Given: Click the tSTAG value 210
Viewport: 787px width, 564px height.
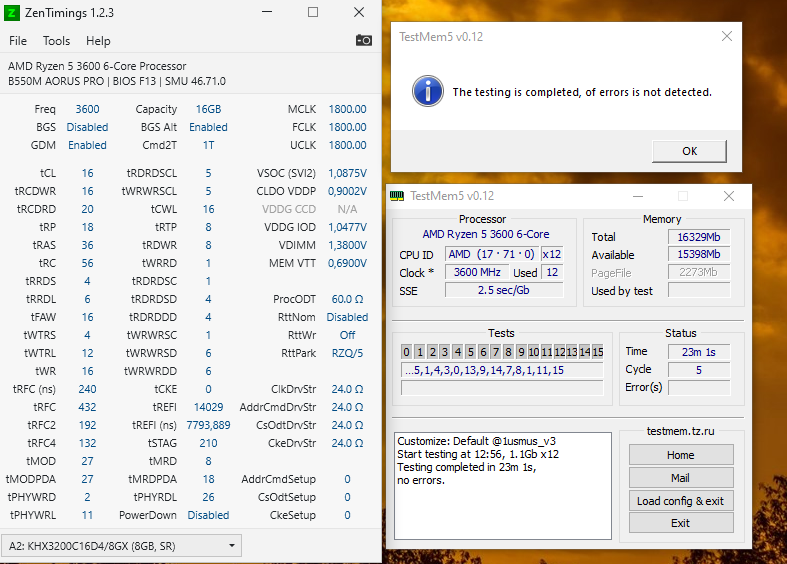Looking at the screenshot, I should [208, 443].
